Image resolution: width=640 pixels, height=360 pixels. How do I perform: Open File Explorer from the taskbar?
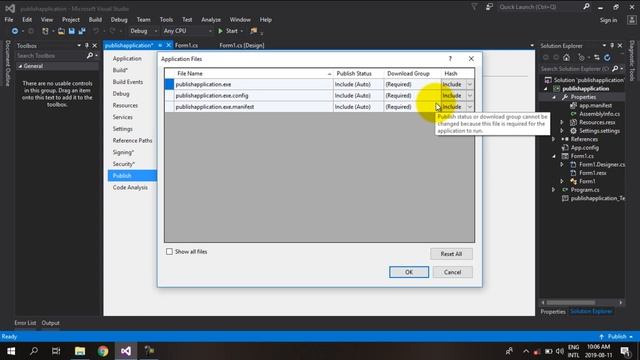80,351
